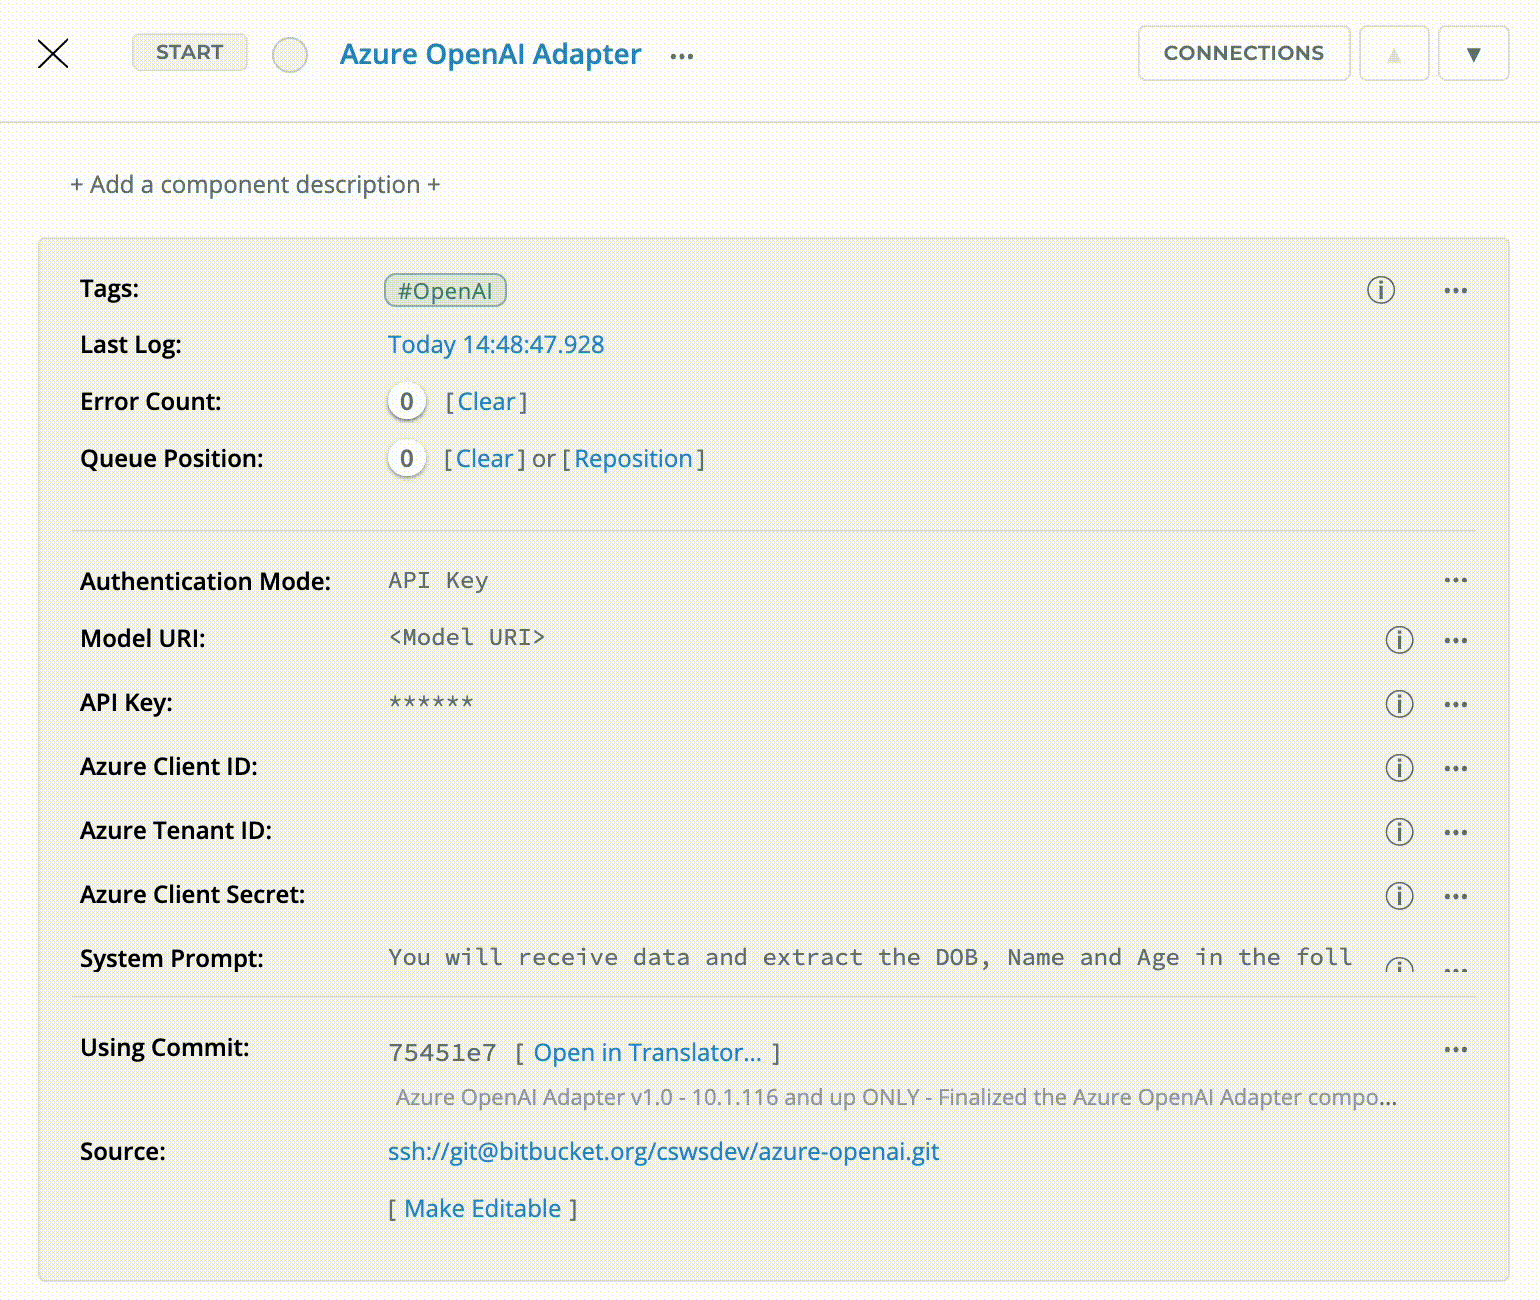Click the START toggle button
The image size is (1540, 1300).
[189, 53]
